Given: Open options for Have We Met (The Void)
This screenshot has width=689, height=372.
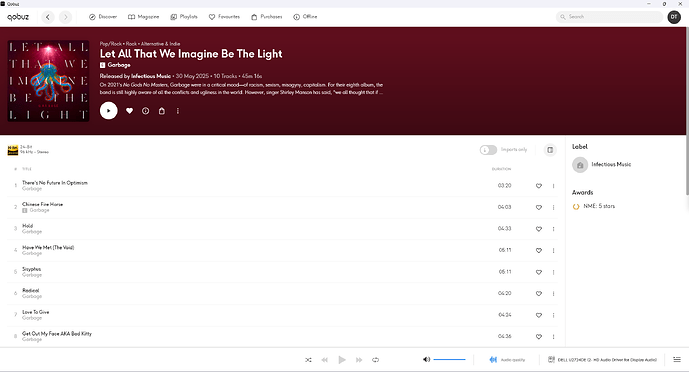Looking at the screenshot, I should tap(553, 250).
